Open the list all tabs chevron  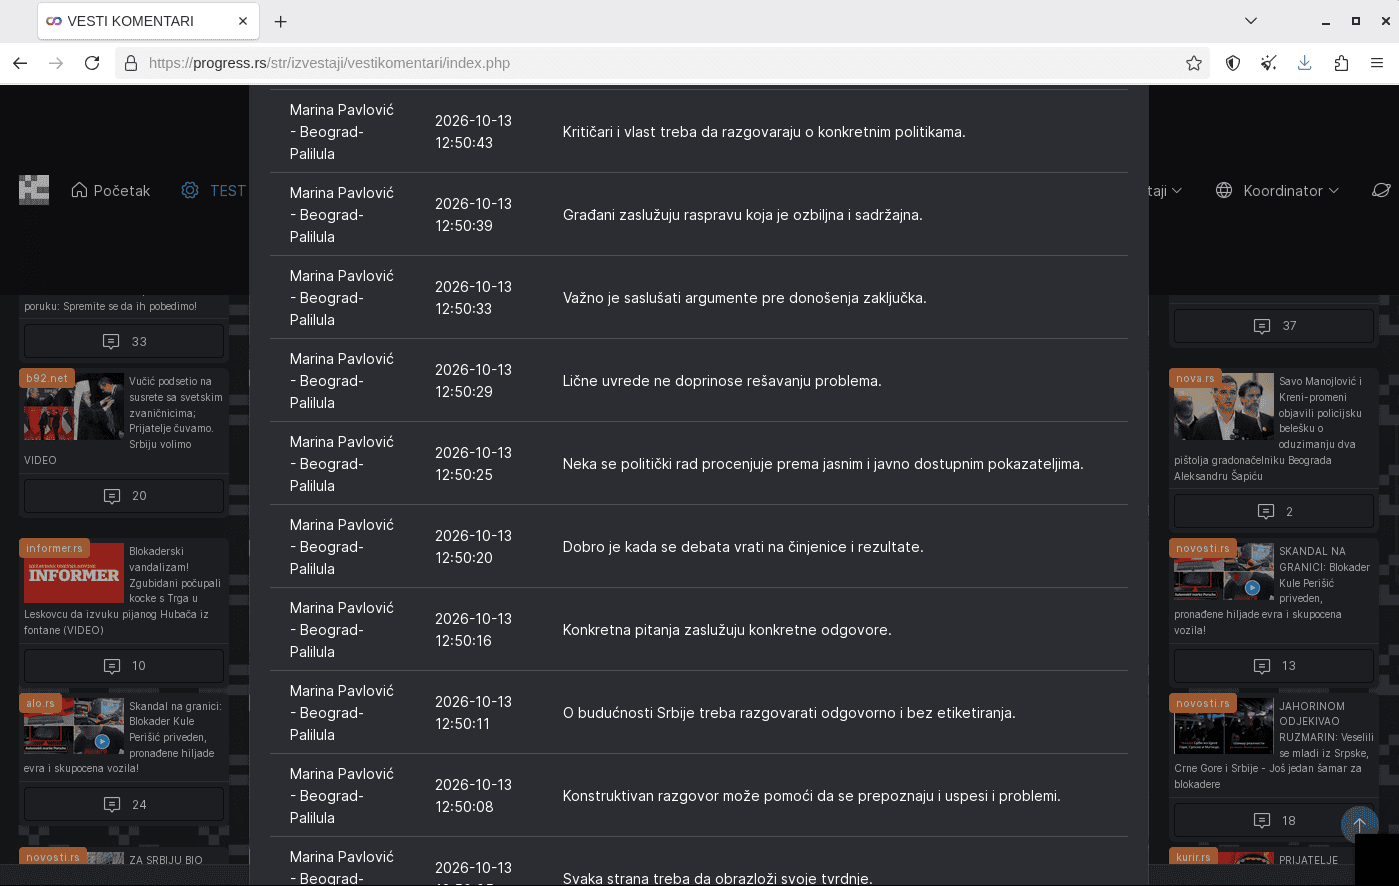tap(1250, 21)
